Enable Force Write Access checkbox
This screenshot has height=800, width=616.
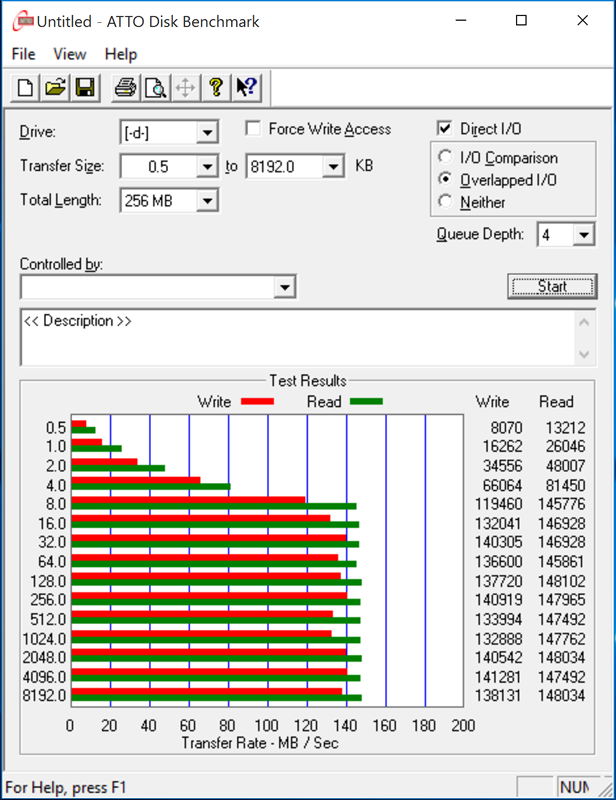pyautogui.click(x=253, y=129)
